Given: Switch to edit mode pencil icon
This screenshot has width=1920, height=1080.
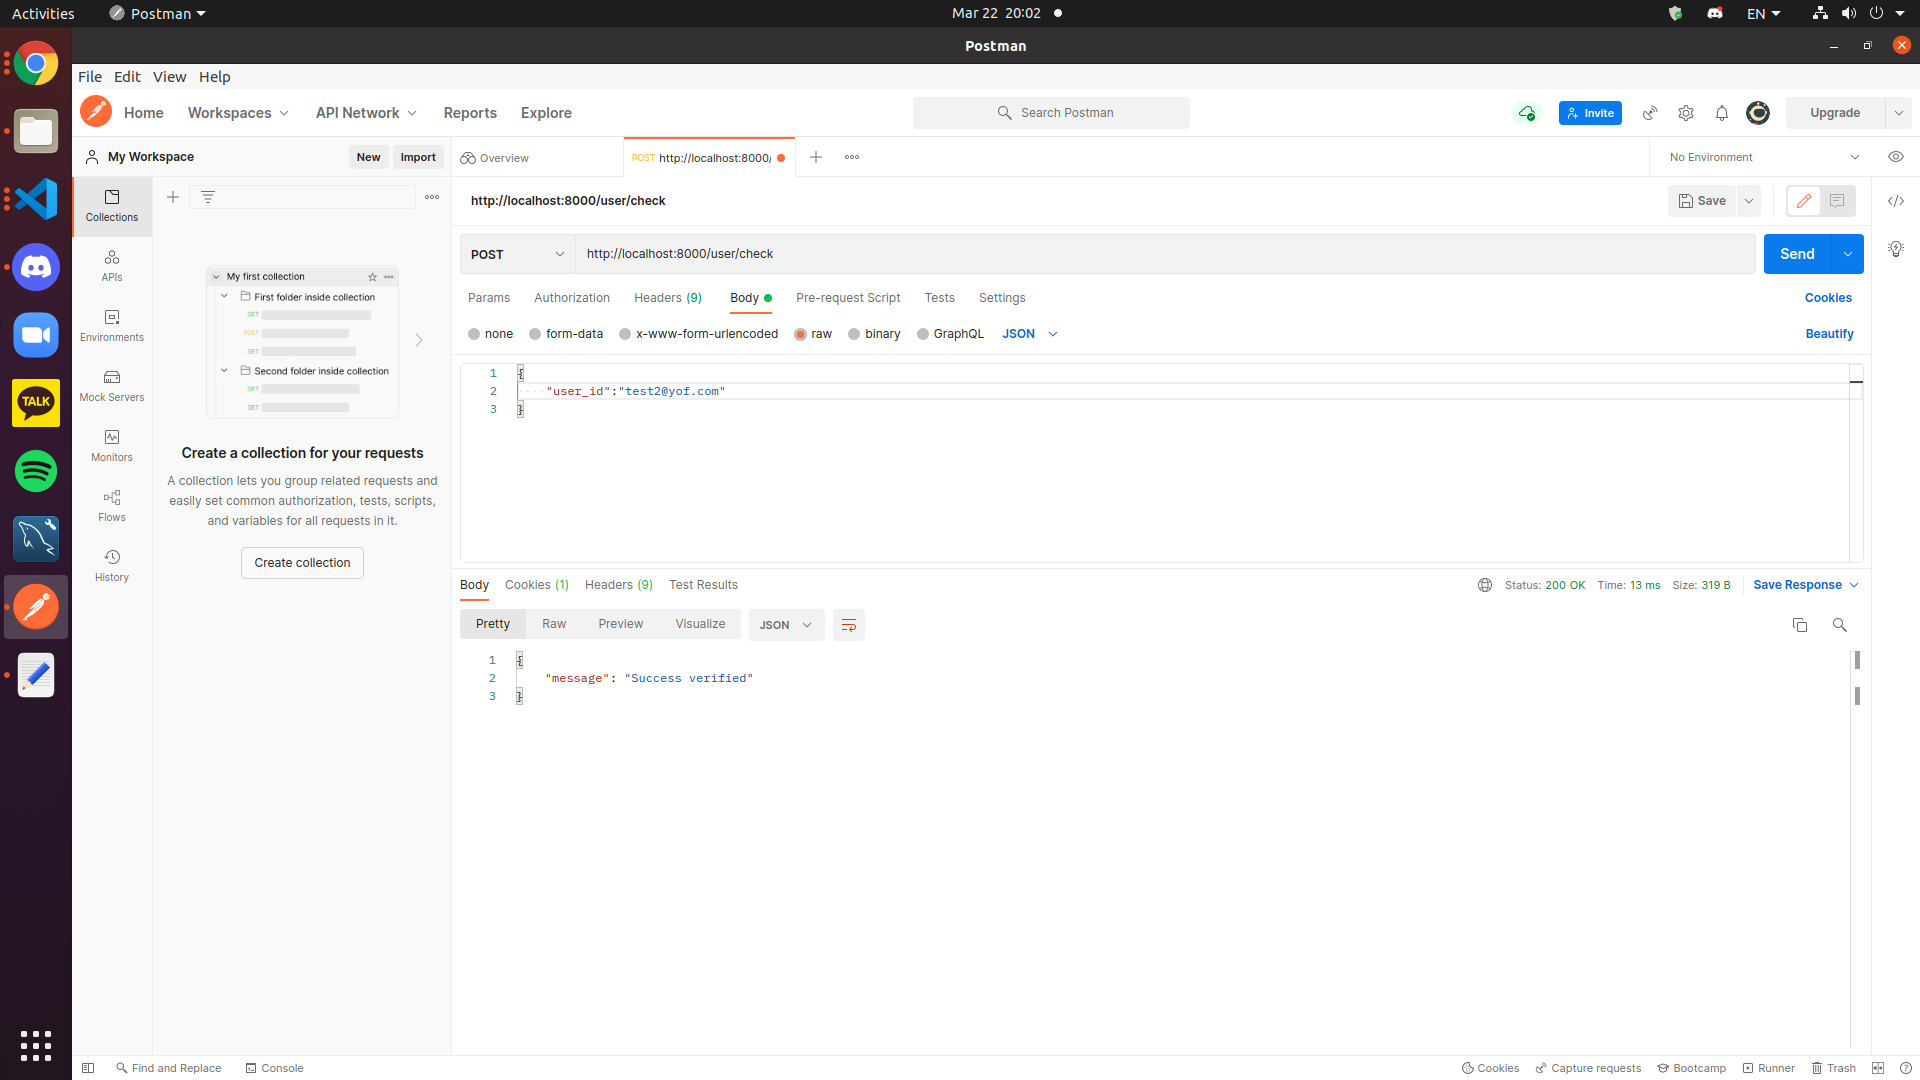Looking at the screenshot, I should coord(1804,201).
